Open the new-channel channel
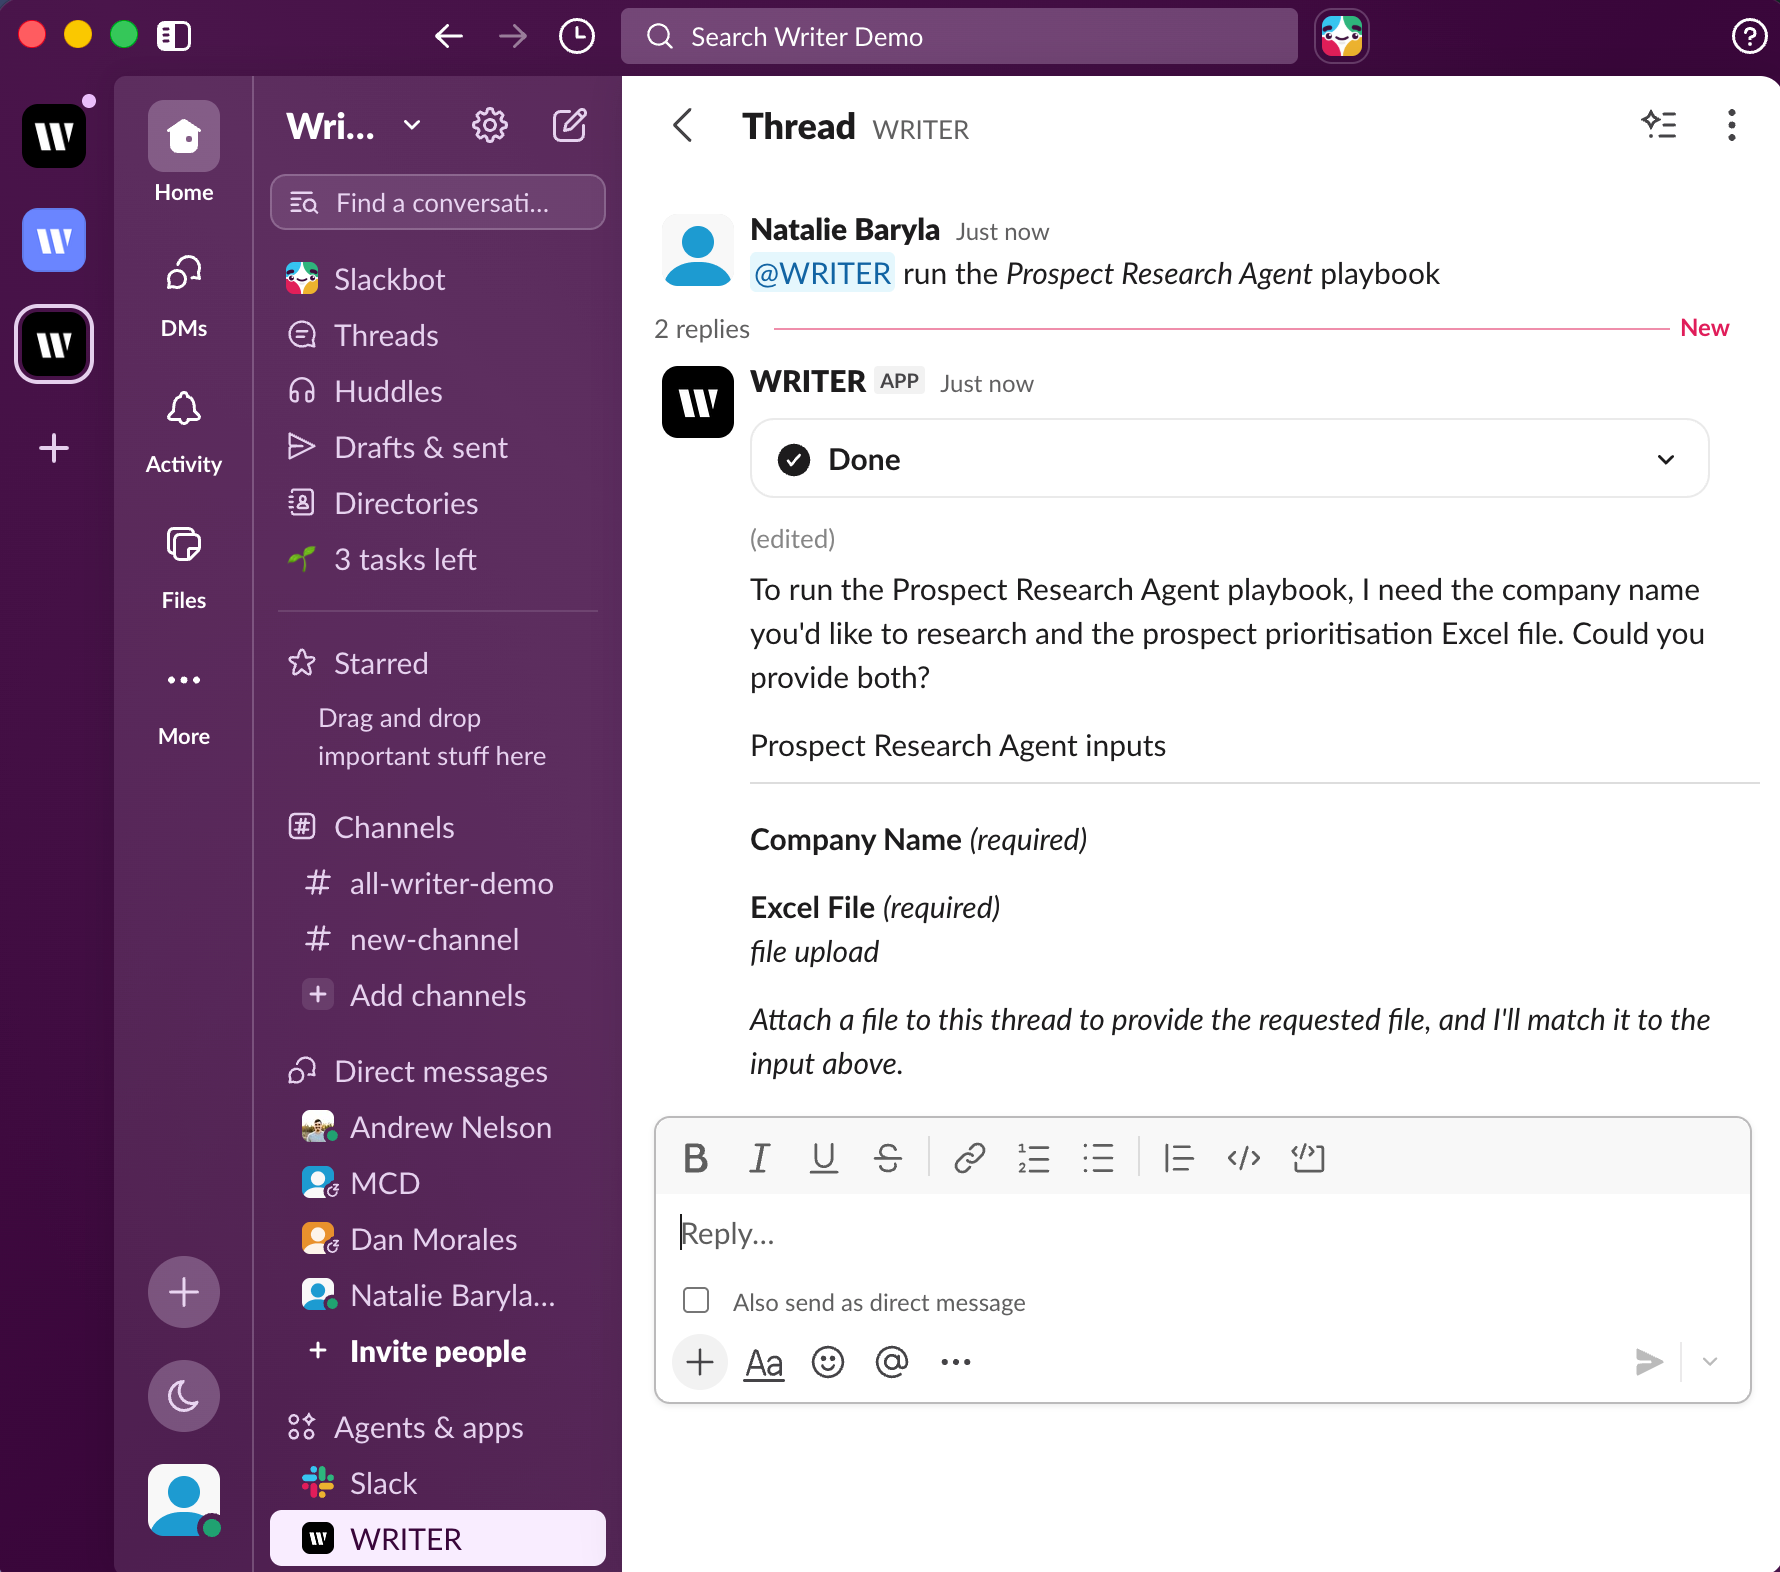 [438, 939]
